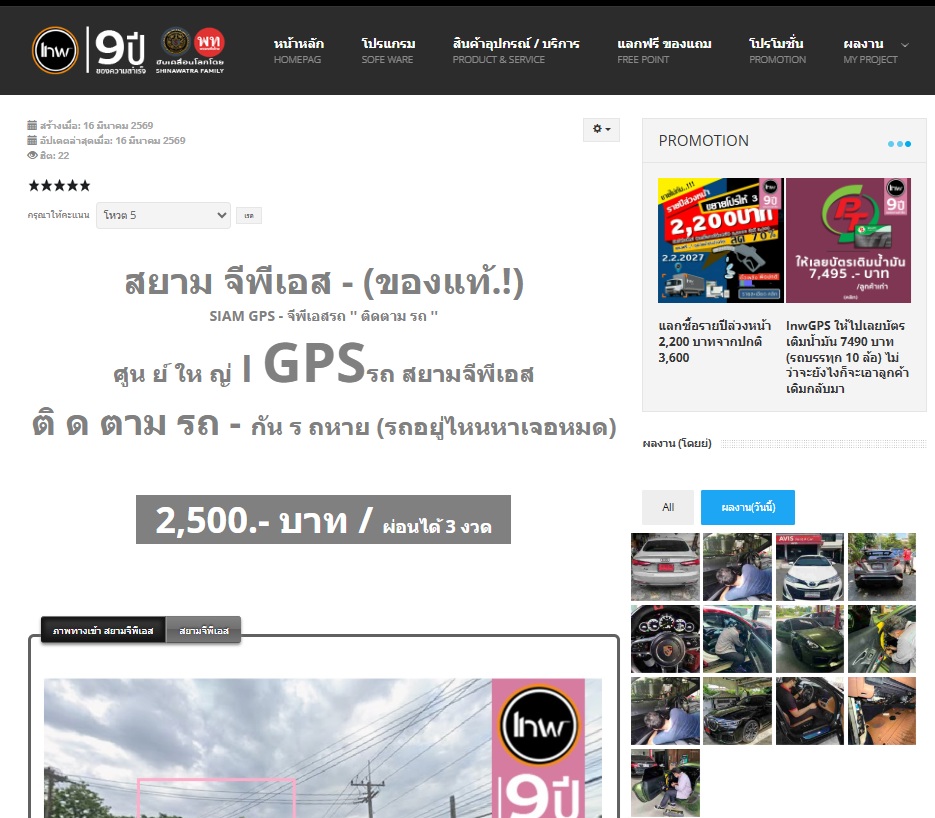Image resolution: width=935 pixels, height=818 pixels.
Task: Click the PROMOTION panel three-dot indicator
Action: click(899, 144)
